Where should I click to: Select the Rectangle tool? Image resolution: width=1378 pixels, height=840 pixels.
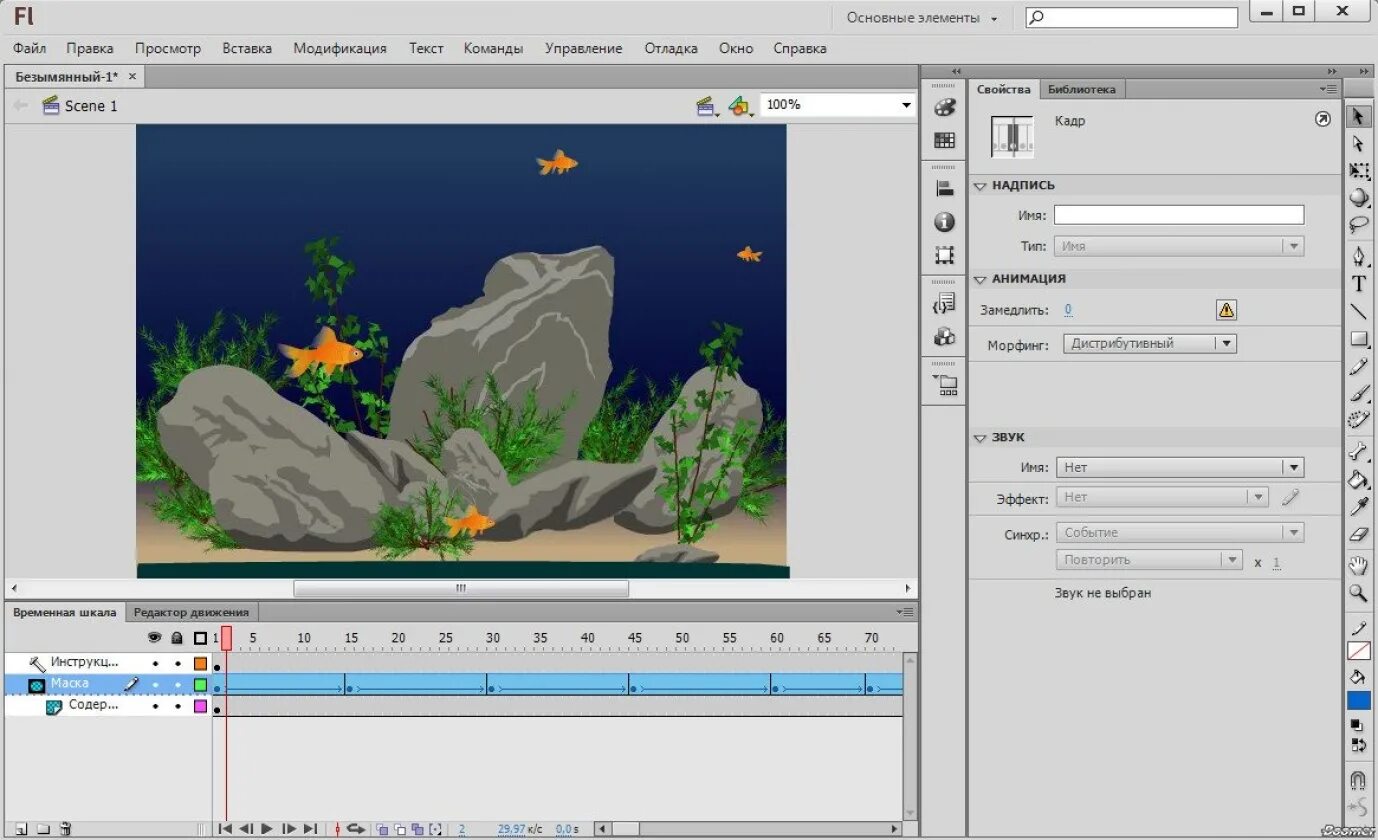1358,339
